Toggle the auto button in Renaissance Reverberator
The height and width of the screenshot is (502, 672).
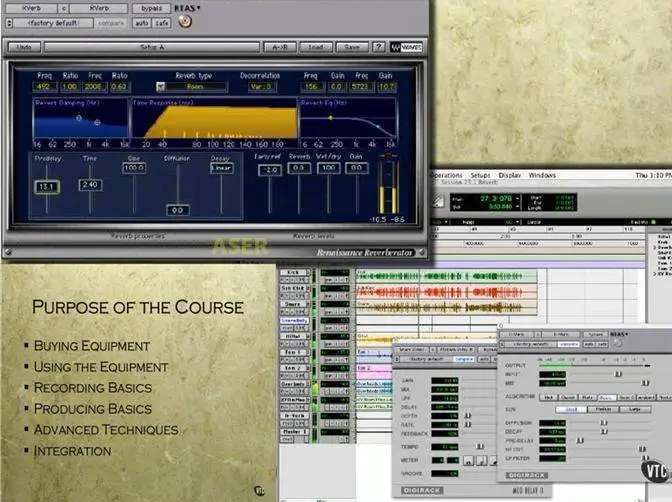coord(141,23)
